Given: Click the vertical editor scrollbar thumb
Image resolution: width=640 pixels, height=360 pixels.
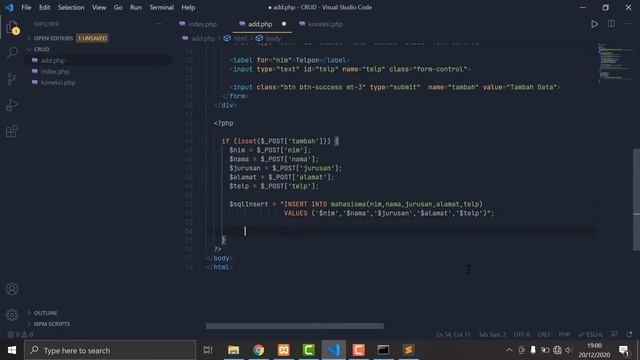Looking at the screenshot, I should coord(636,200).
